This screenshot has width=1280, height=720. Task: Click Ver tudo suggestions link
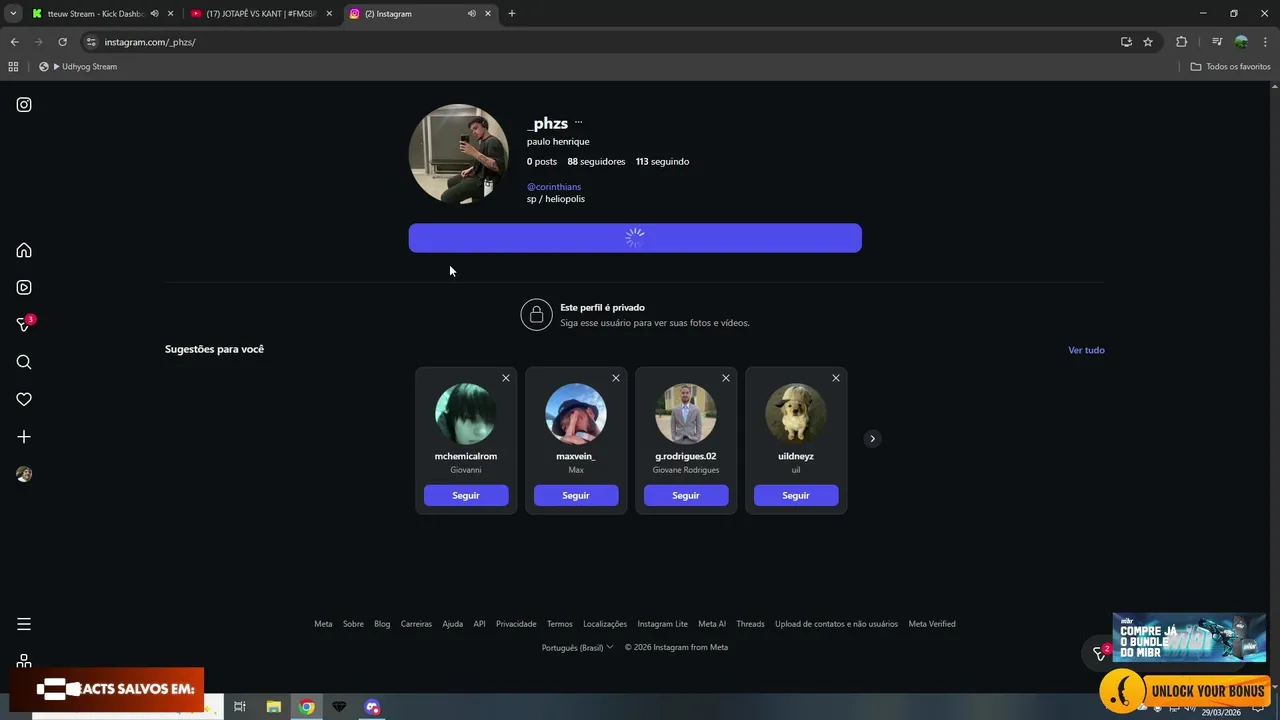click(x=1086, y=350)
